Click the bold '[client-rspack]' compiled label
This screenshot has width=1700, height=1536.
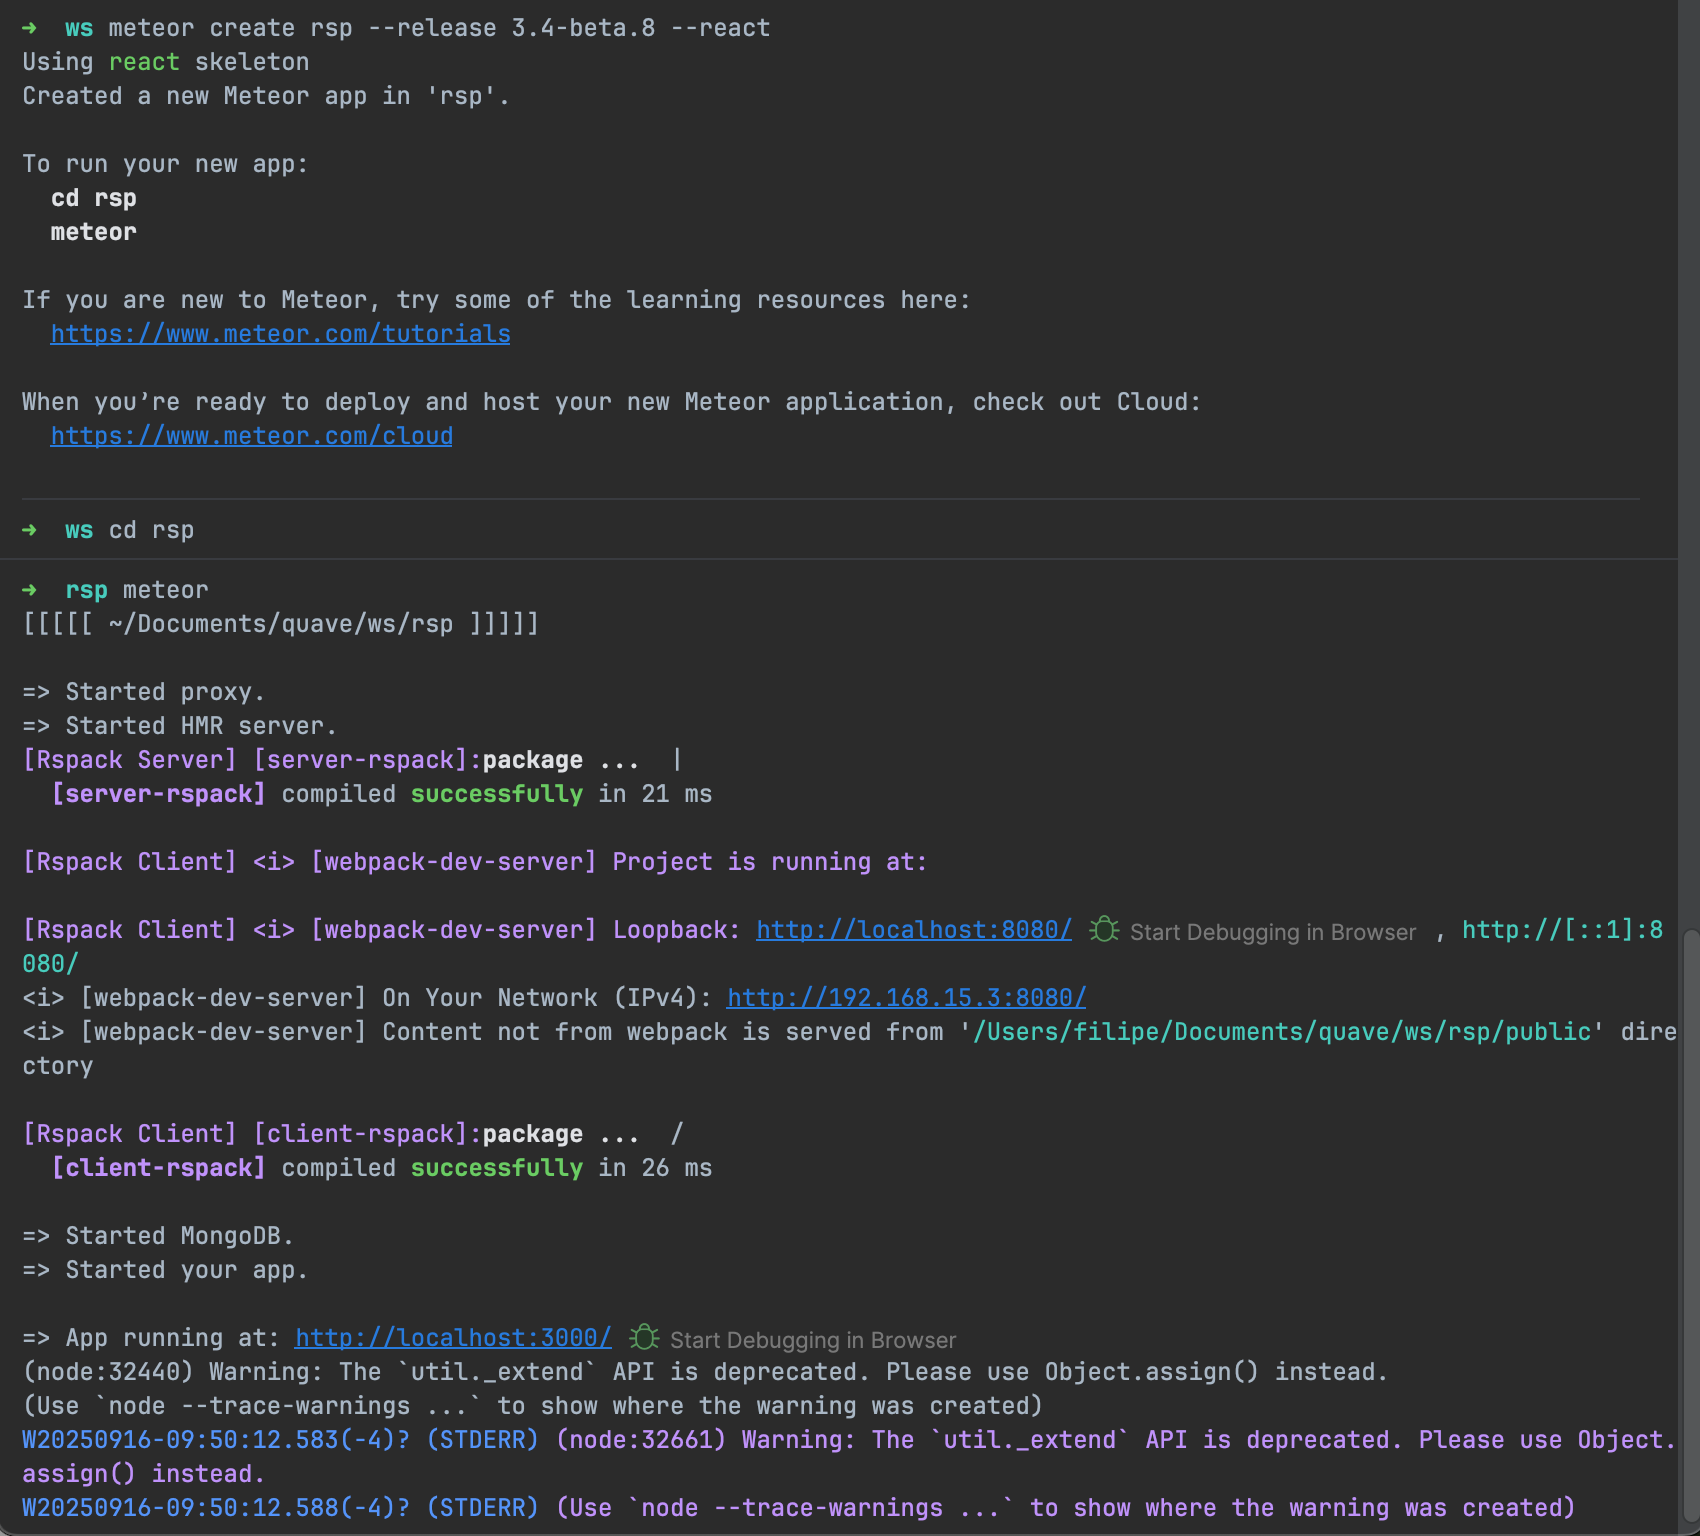[159, 1168]
